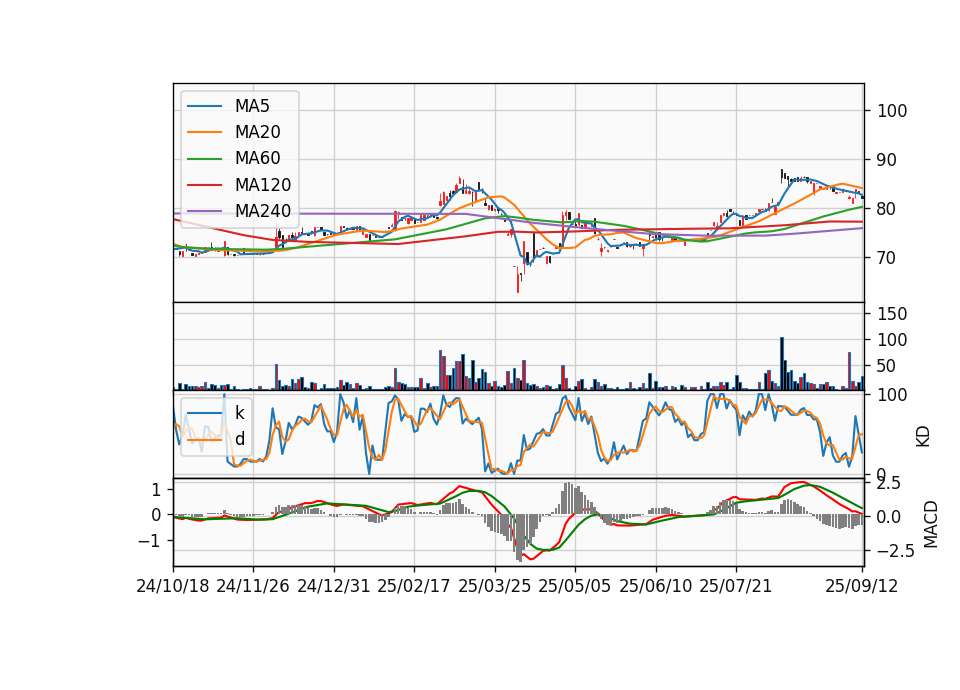Click the deepest MACD histogram trough

pyautogui.click(x=519, y=538)
